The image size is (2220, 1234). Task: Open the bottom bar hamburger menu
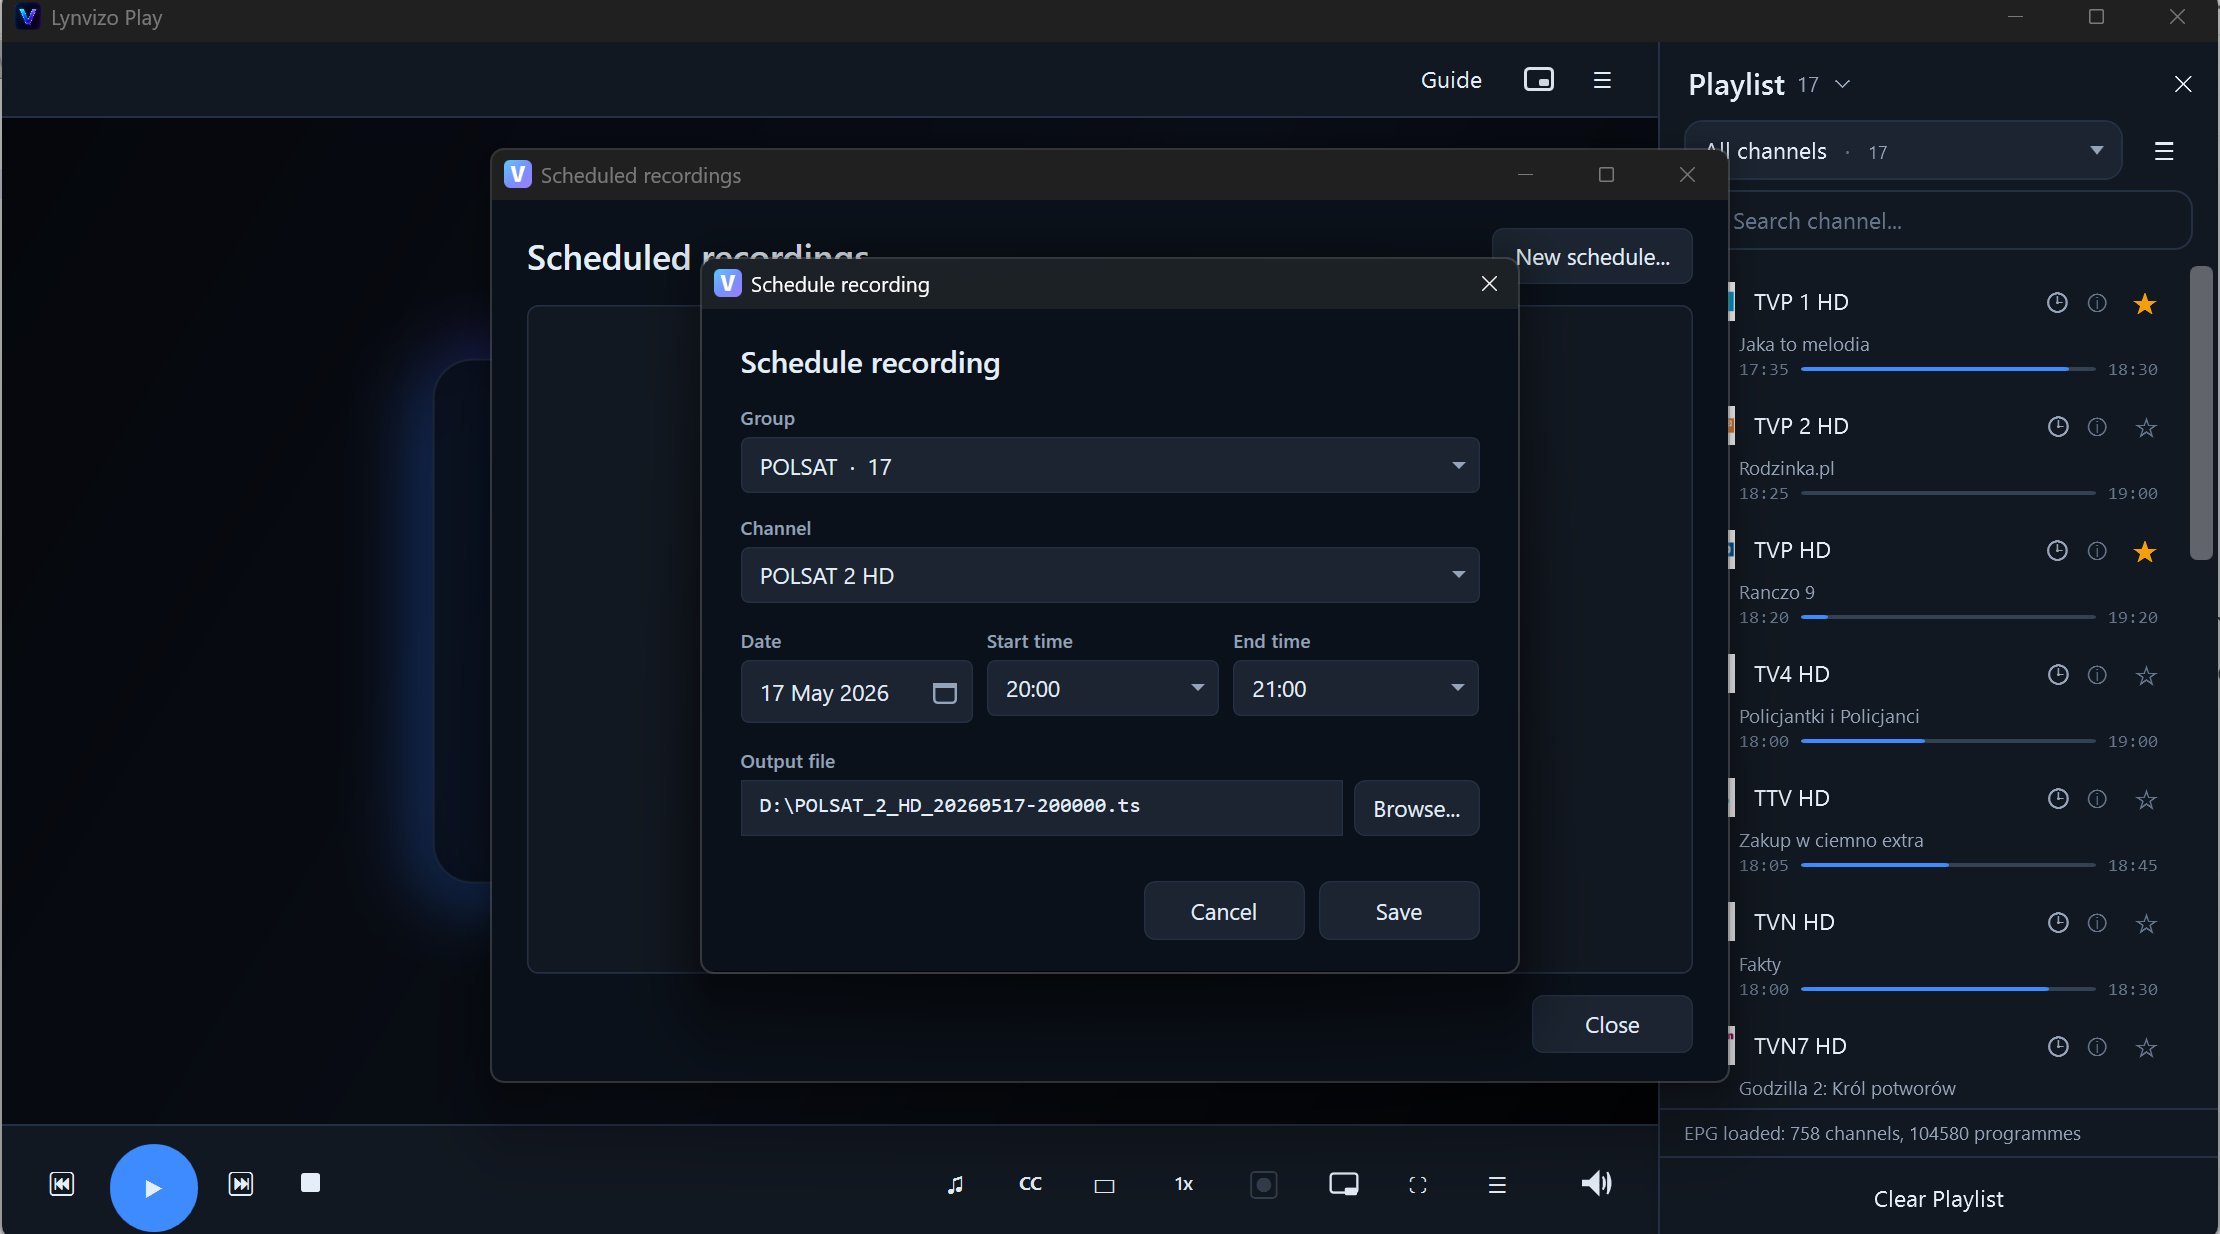1497,1185
